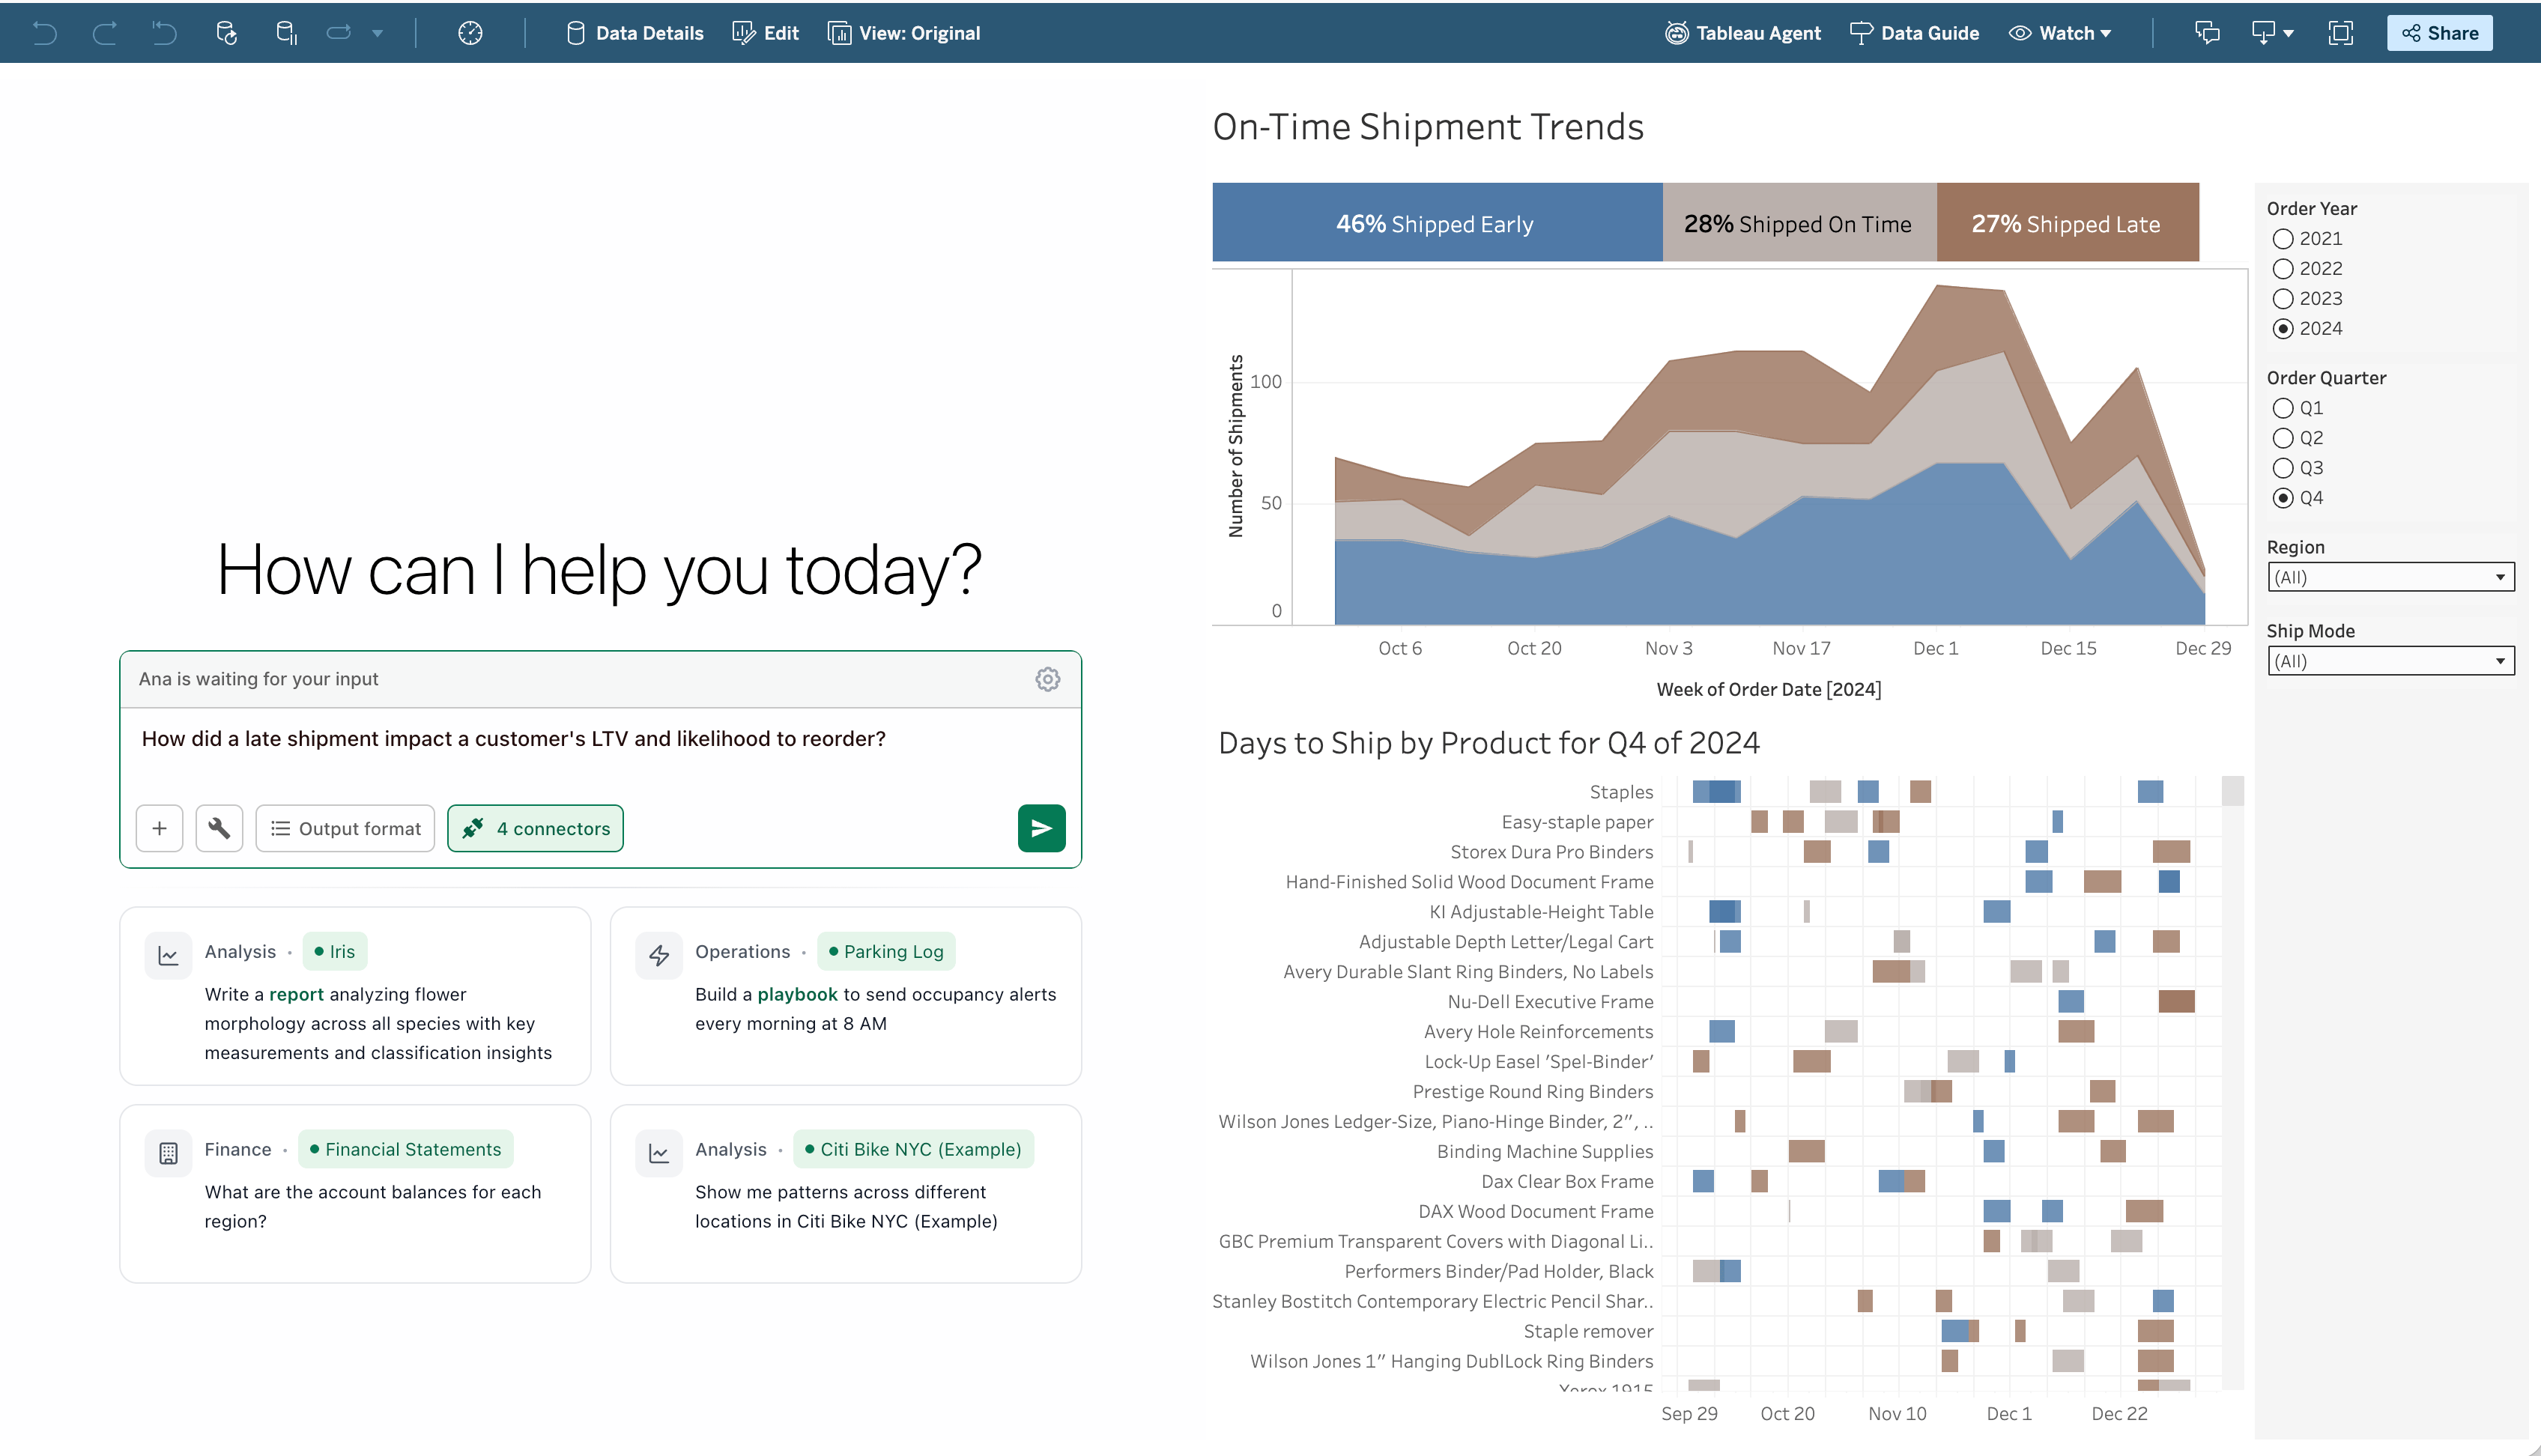Open Data Details
The height and width of the screenshot is (1456, 2541).
click(x=635, y=33)
